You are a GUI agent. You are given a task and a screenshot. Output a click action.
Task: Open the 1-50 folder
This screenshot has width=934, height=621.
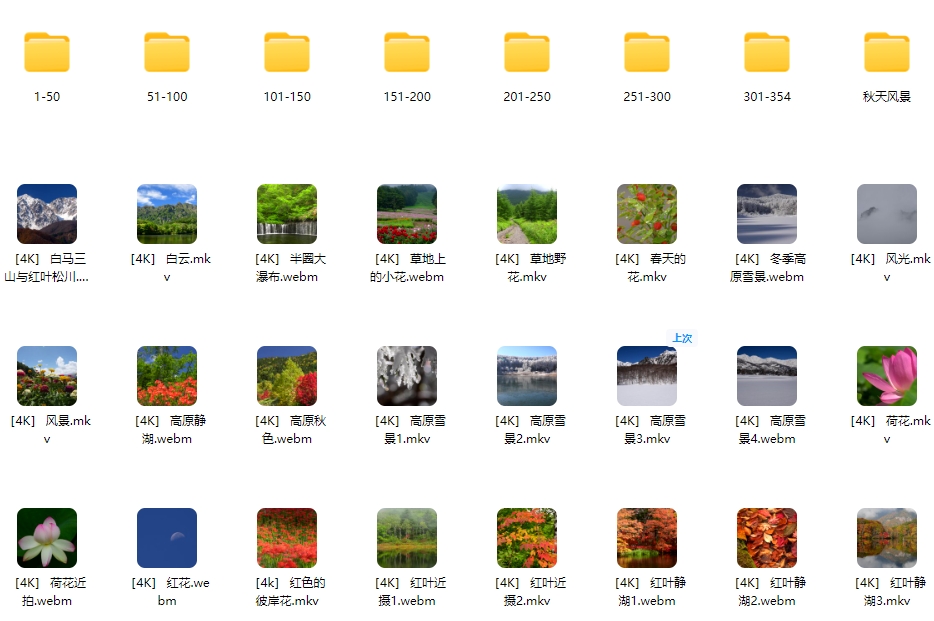[47, 52]
